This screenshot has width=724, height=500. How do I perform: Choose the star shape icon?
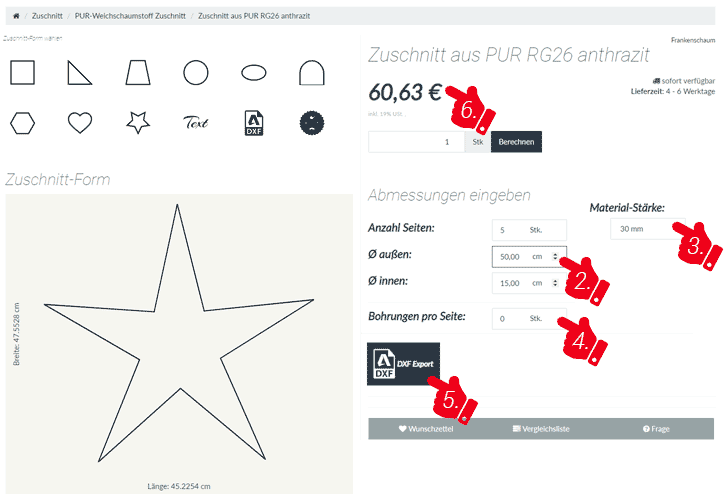[138, 122]
